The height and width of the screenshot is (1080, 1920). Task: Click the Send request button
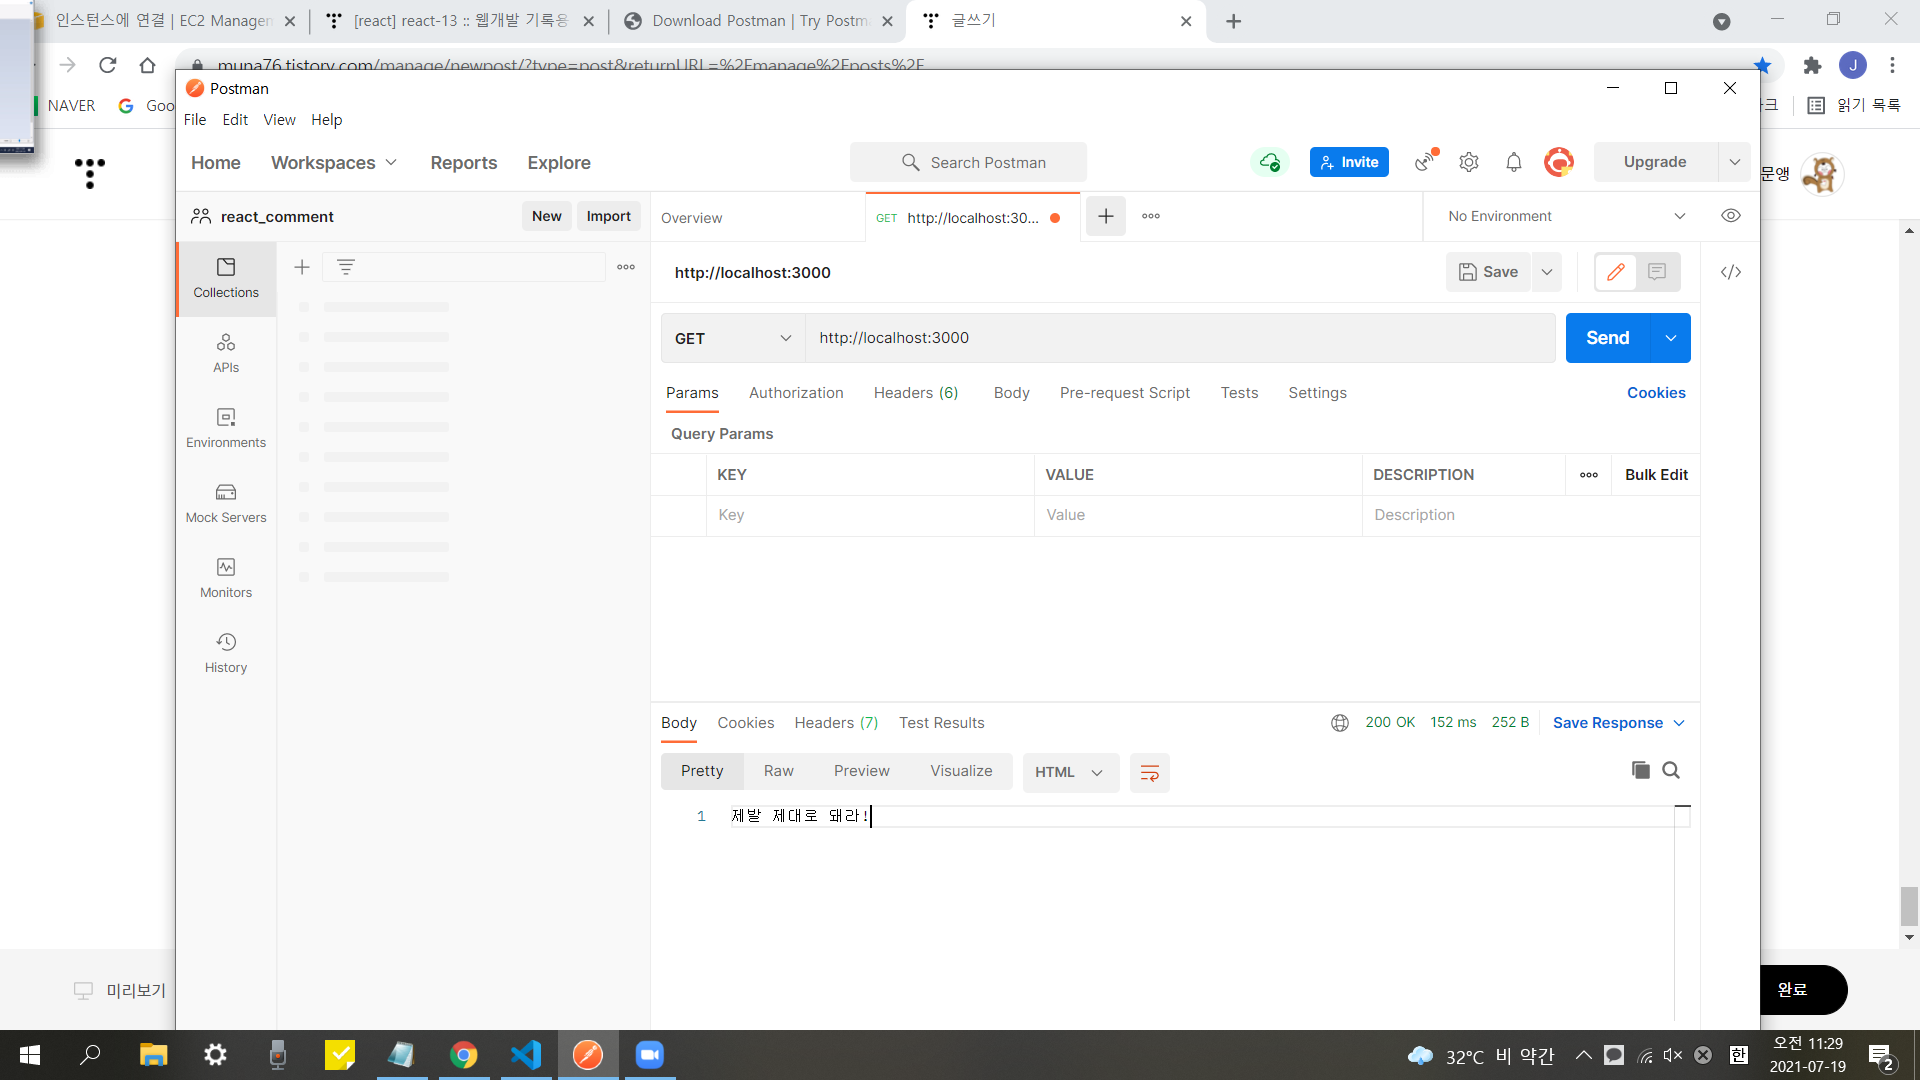[1607, 338]
